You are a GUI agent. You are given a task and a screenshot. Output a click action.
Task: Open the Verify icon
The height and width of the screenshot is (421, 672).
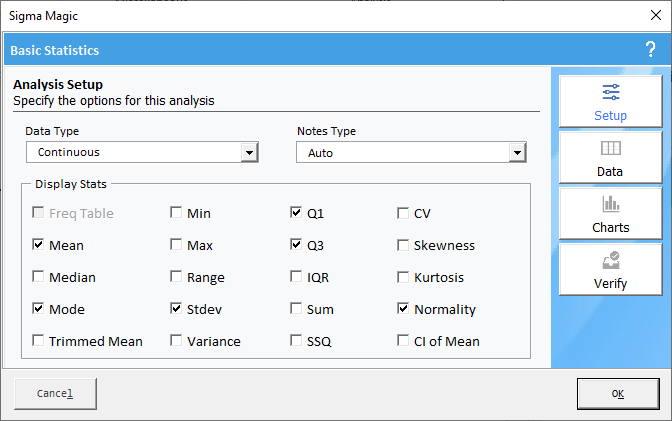[610, 262]
